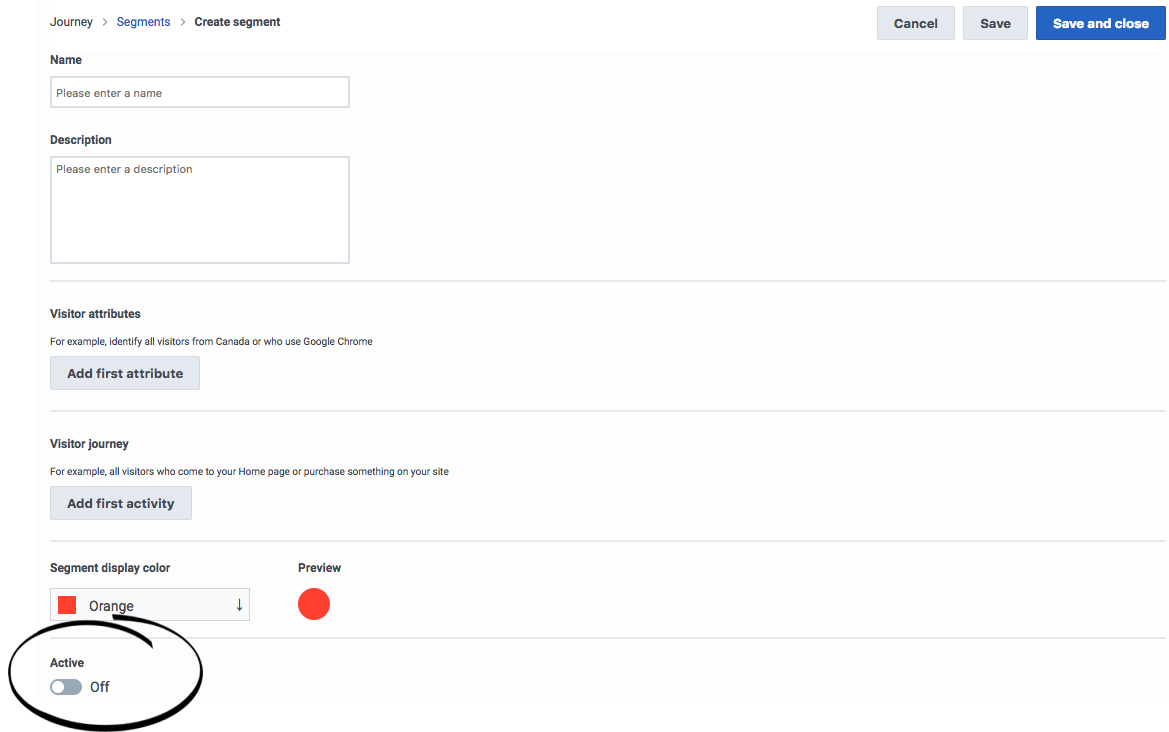The image size is (1169, 732).
Task: Click Save and close
Action: [x=1100, y=23]
